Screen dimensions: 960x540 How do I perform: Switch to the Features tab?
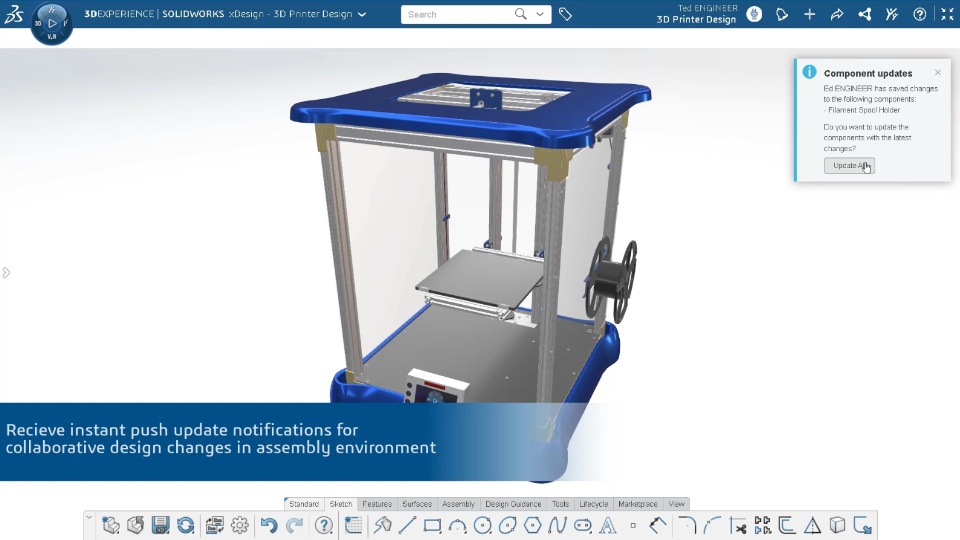pyautogui.click(x=377, y=504)
